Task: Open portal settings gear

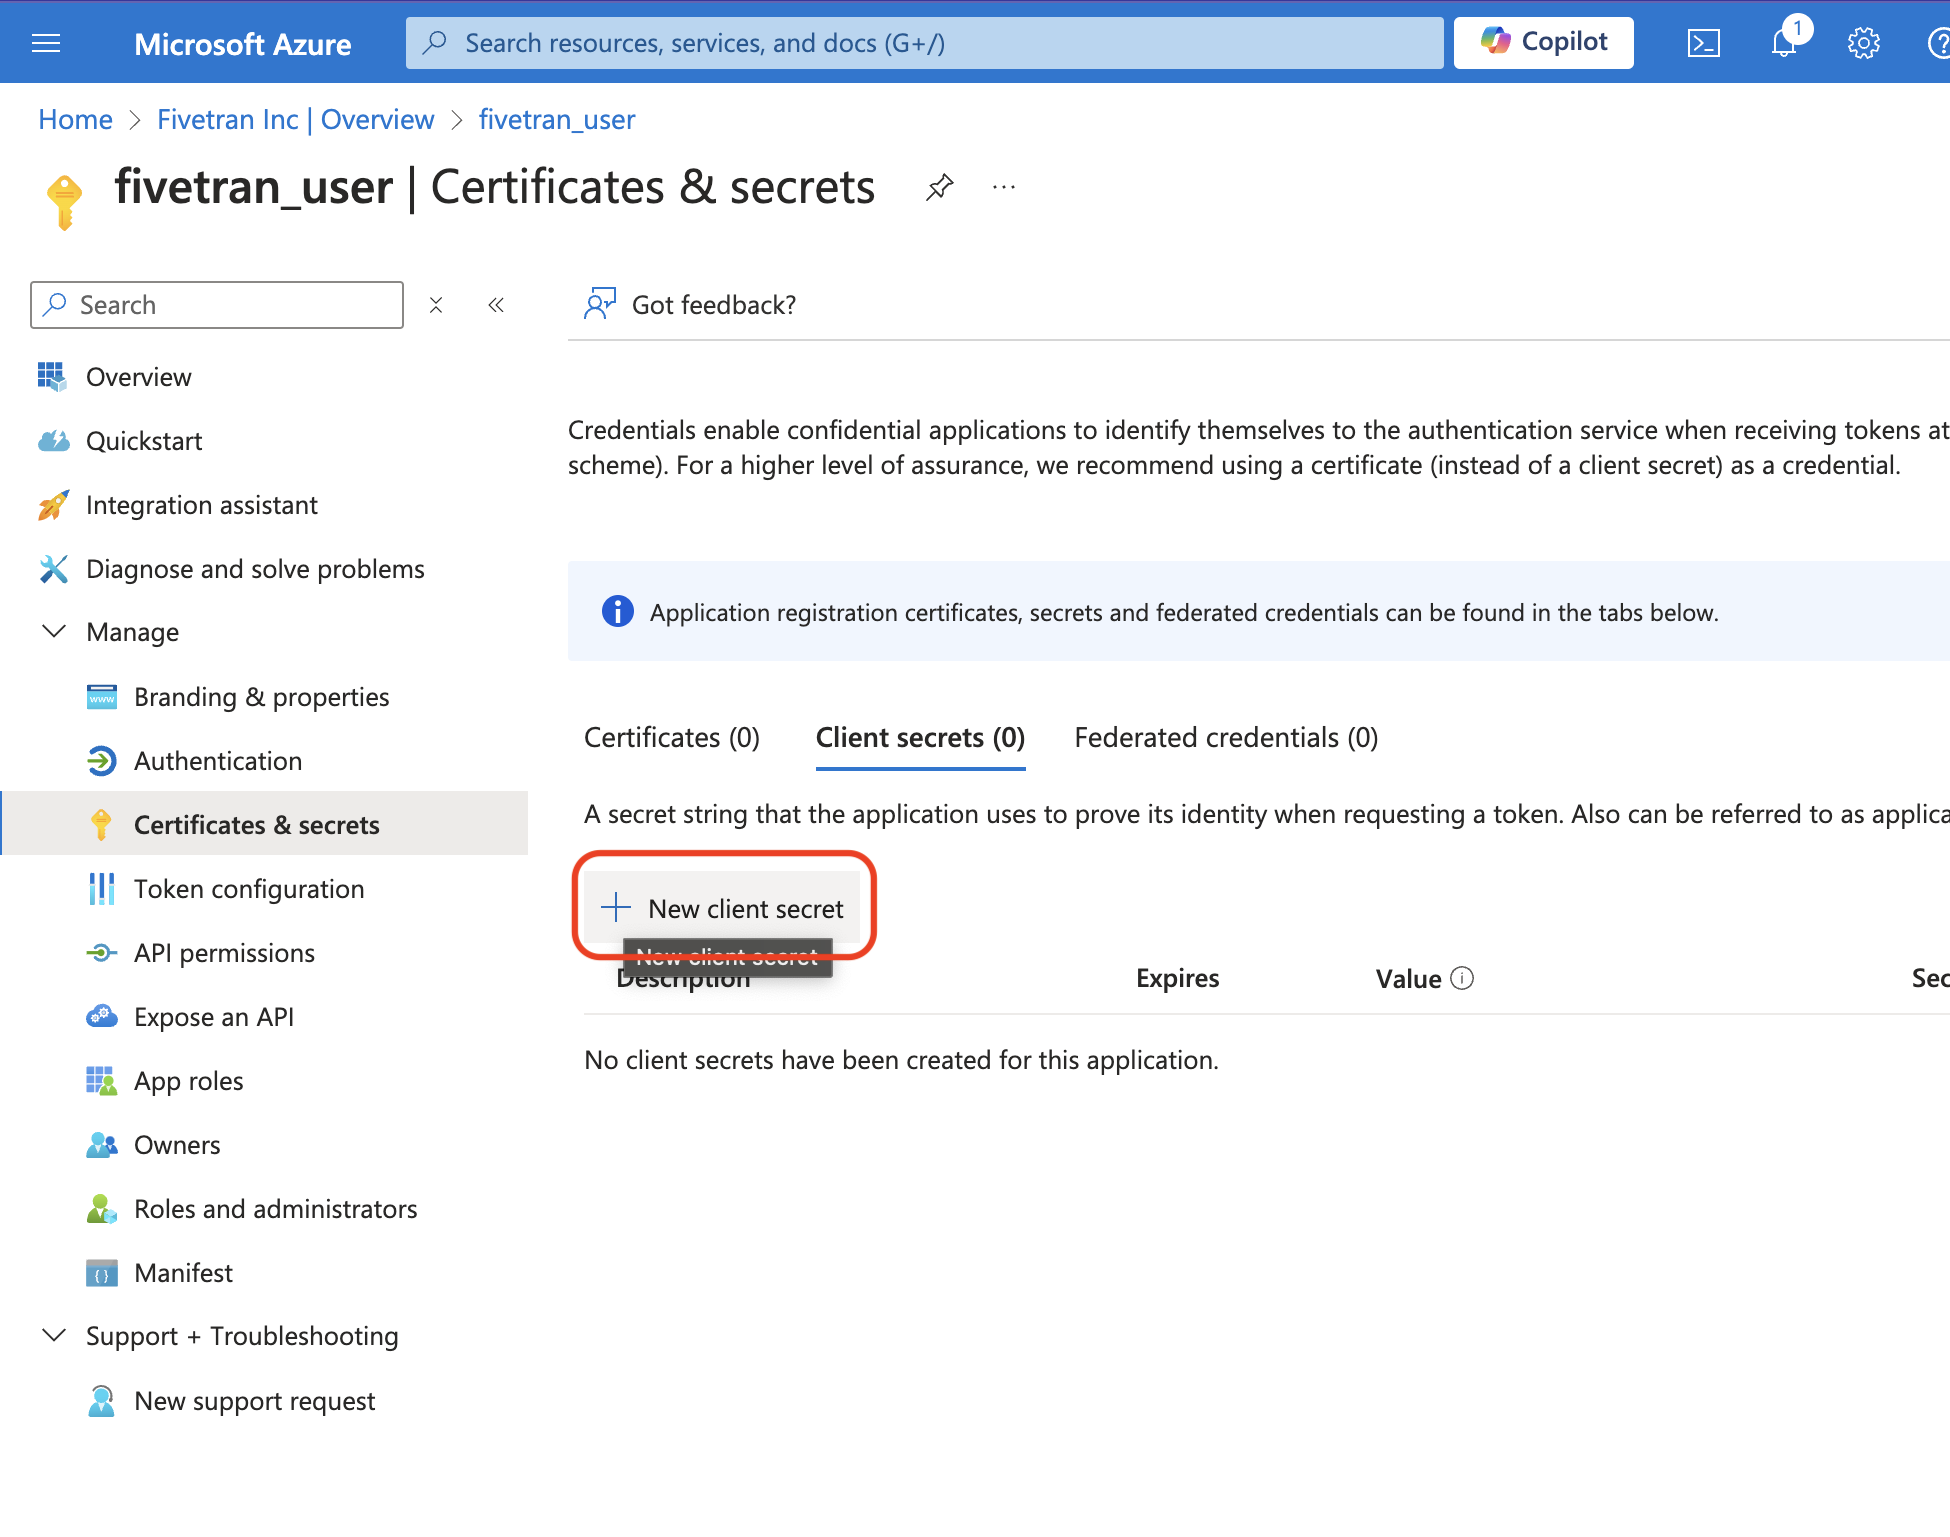Action: click(1864, 43)
